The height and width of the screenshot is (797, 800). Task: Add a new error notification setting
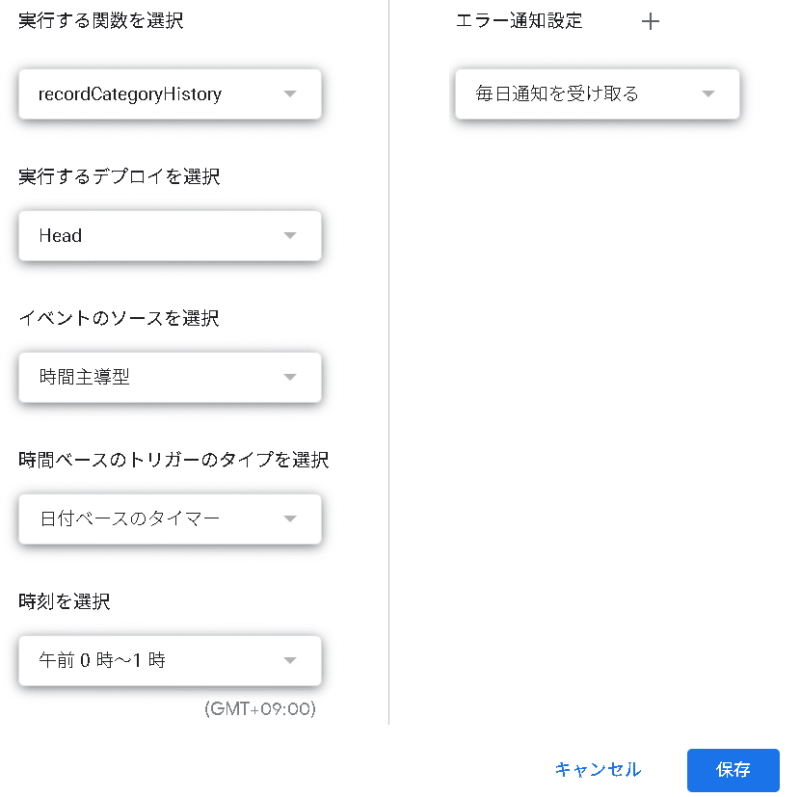[x=650, y=21]
